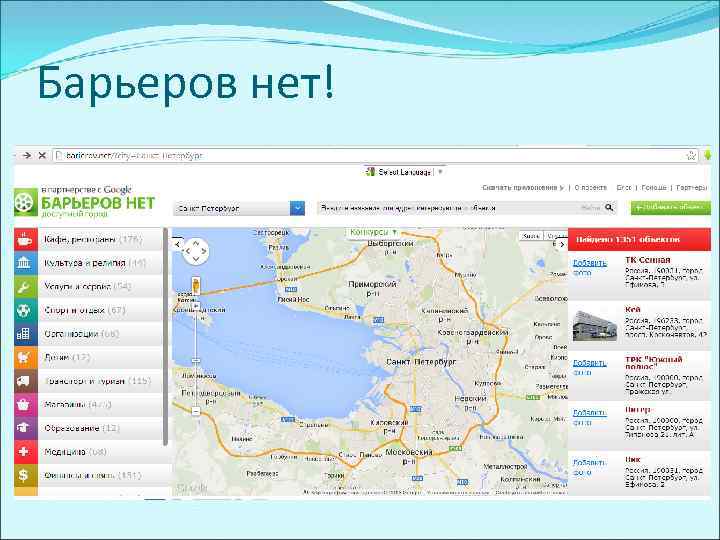Image resolution: width=720 pixels, height=540 pixels.
Task: Click the red Найдено объектов header
Action: (x=639, y=239)
